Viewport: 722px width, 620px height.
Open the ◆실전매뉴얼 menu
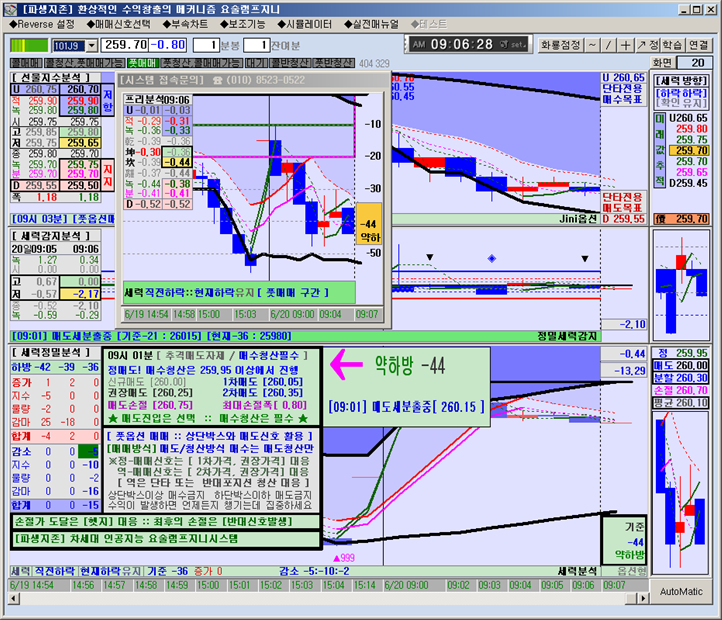pyautogui.click(x=372, y=24)
